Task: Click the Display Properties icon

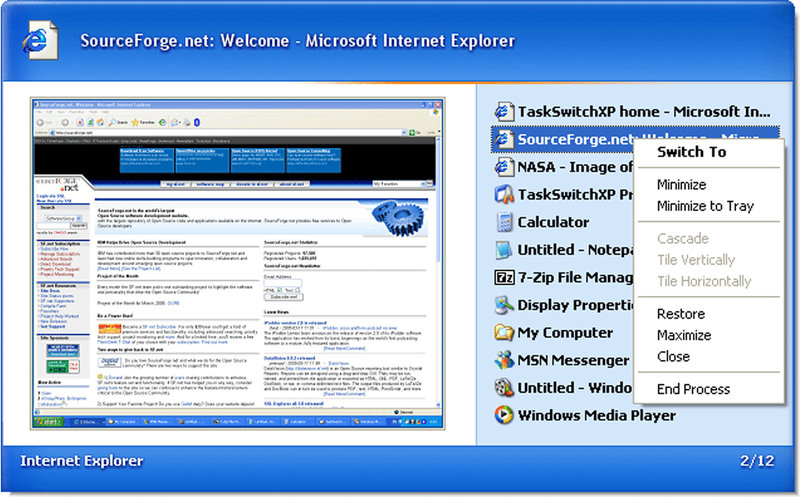Action: [x=504, y=305]
